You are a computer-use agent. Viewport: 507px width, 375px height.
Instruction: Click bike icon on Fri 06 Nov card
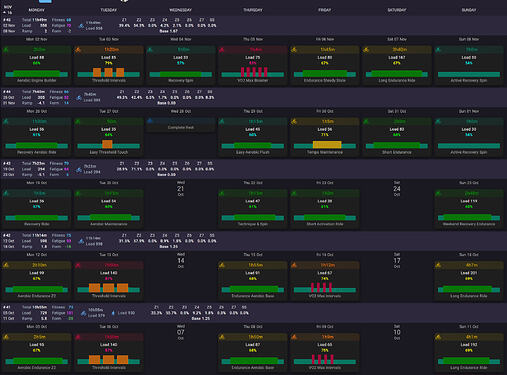point(294,50)
